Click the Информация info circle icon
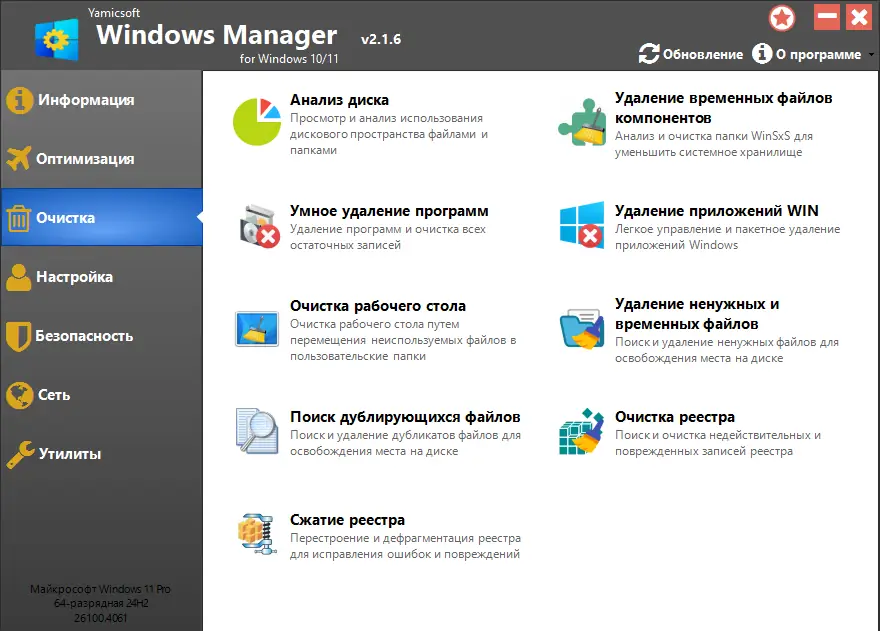880x631 pixels. 20,100
